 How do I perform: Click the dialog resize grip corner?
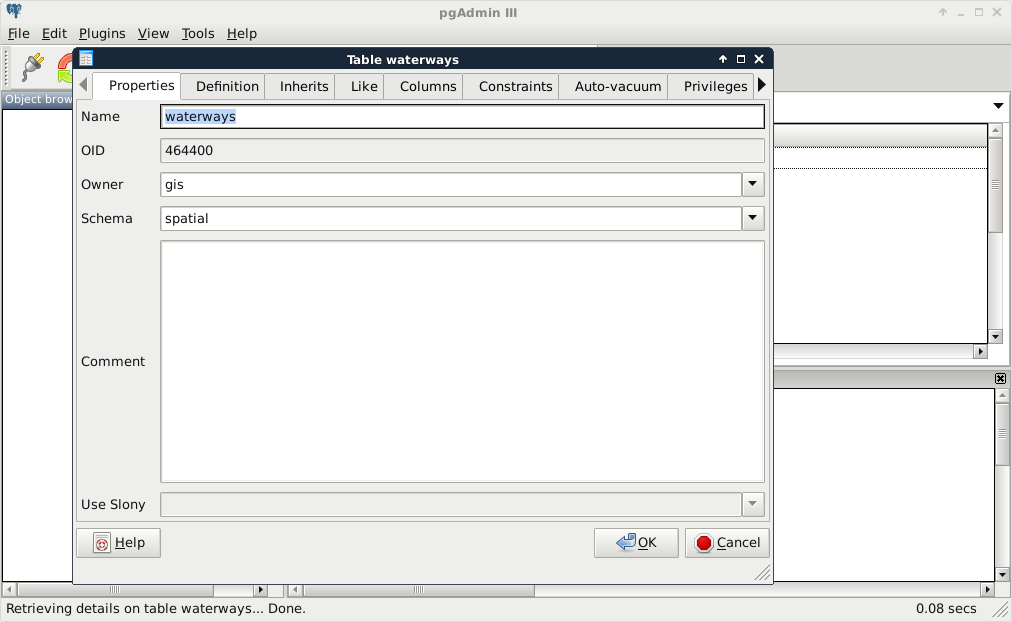(762, 573)
